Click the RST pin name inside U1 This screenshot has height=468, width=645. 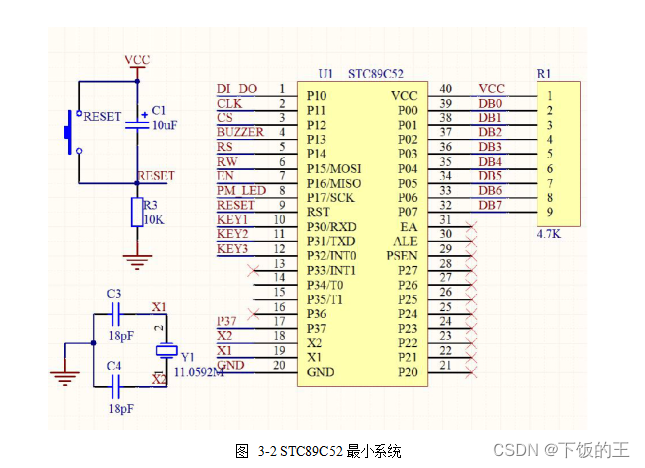(x=318, y=212)
